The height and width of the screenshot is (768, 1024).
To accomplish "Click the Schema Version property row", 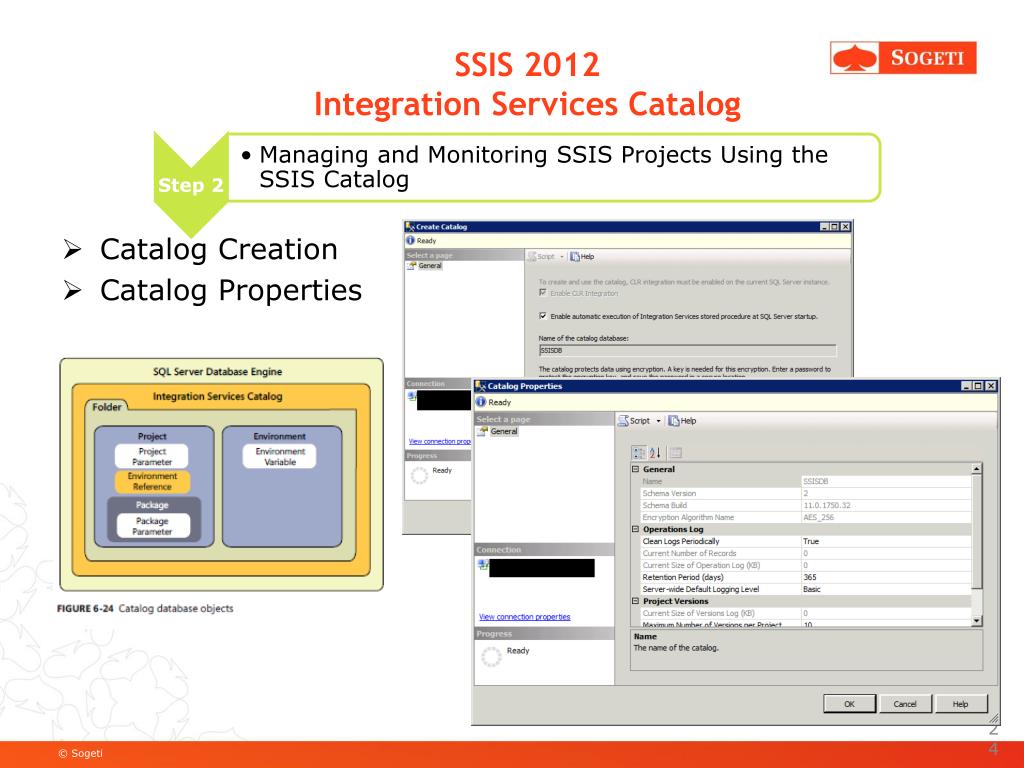I will coord(805,493).
